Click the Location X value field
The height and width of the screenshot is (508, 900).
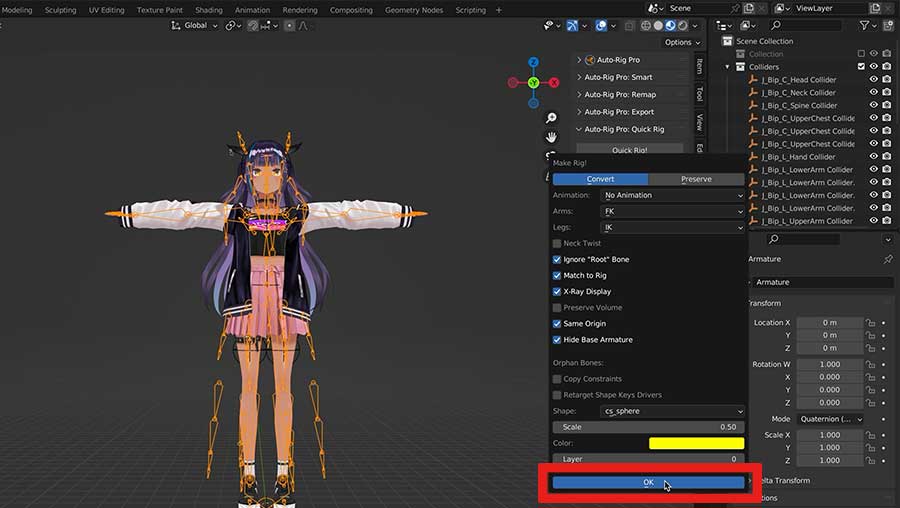pyautogui.click(x=829, y=323)
